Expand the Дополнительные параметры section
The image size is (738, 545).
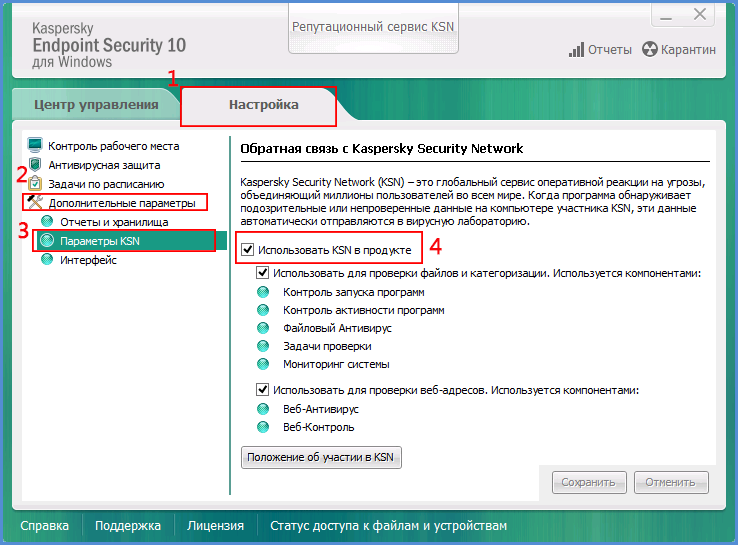click(x=122, y=203)
